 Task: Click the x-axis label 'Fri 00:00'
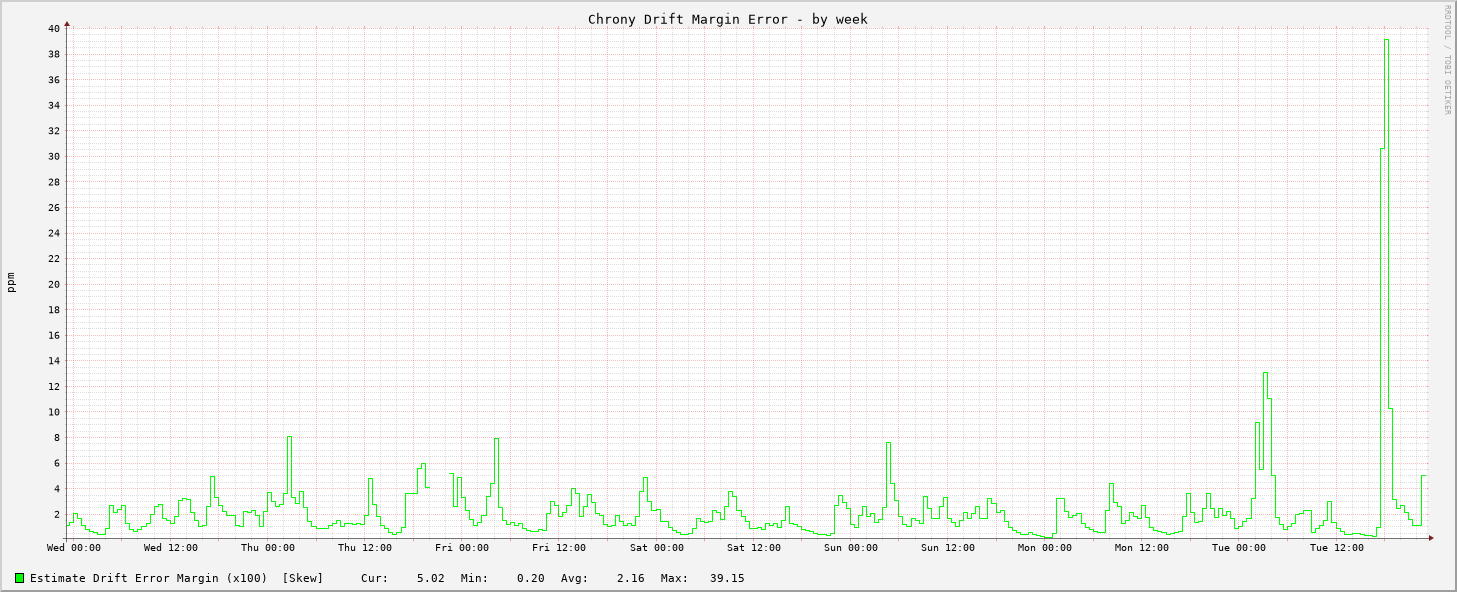[x=461, y=547]
